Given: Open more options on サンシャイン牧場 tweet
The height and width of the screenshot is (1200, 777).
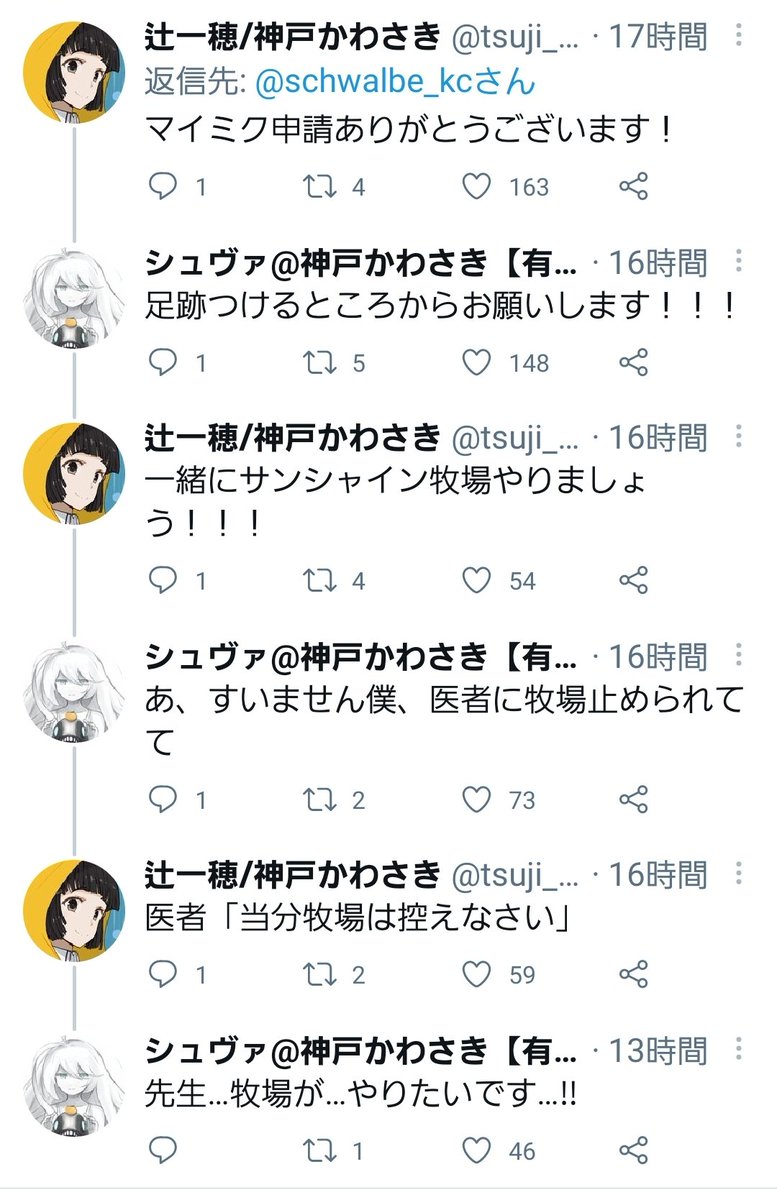Looking at the screenshot, I should pos(739,437).
